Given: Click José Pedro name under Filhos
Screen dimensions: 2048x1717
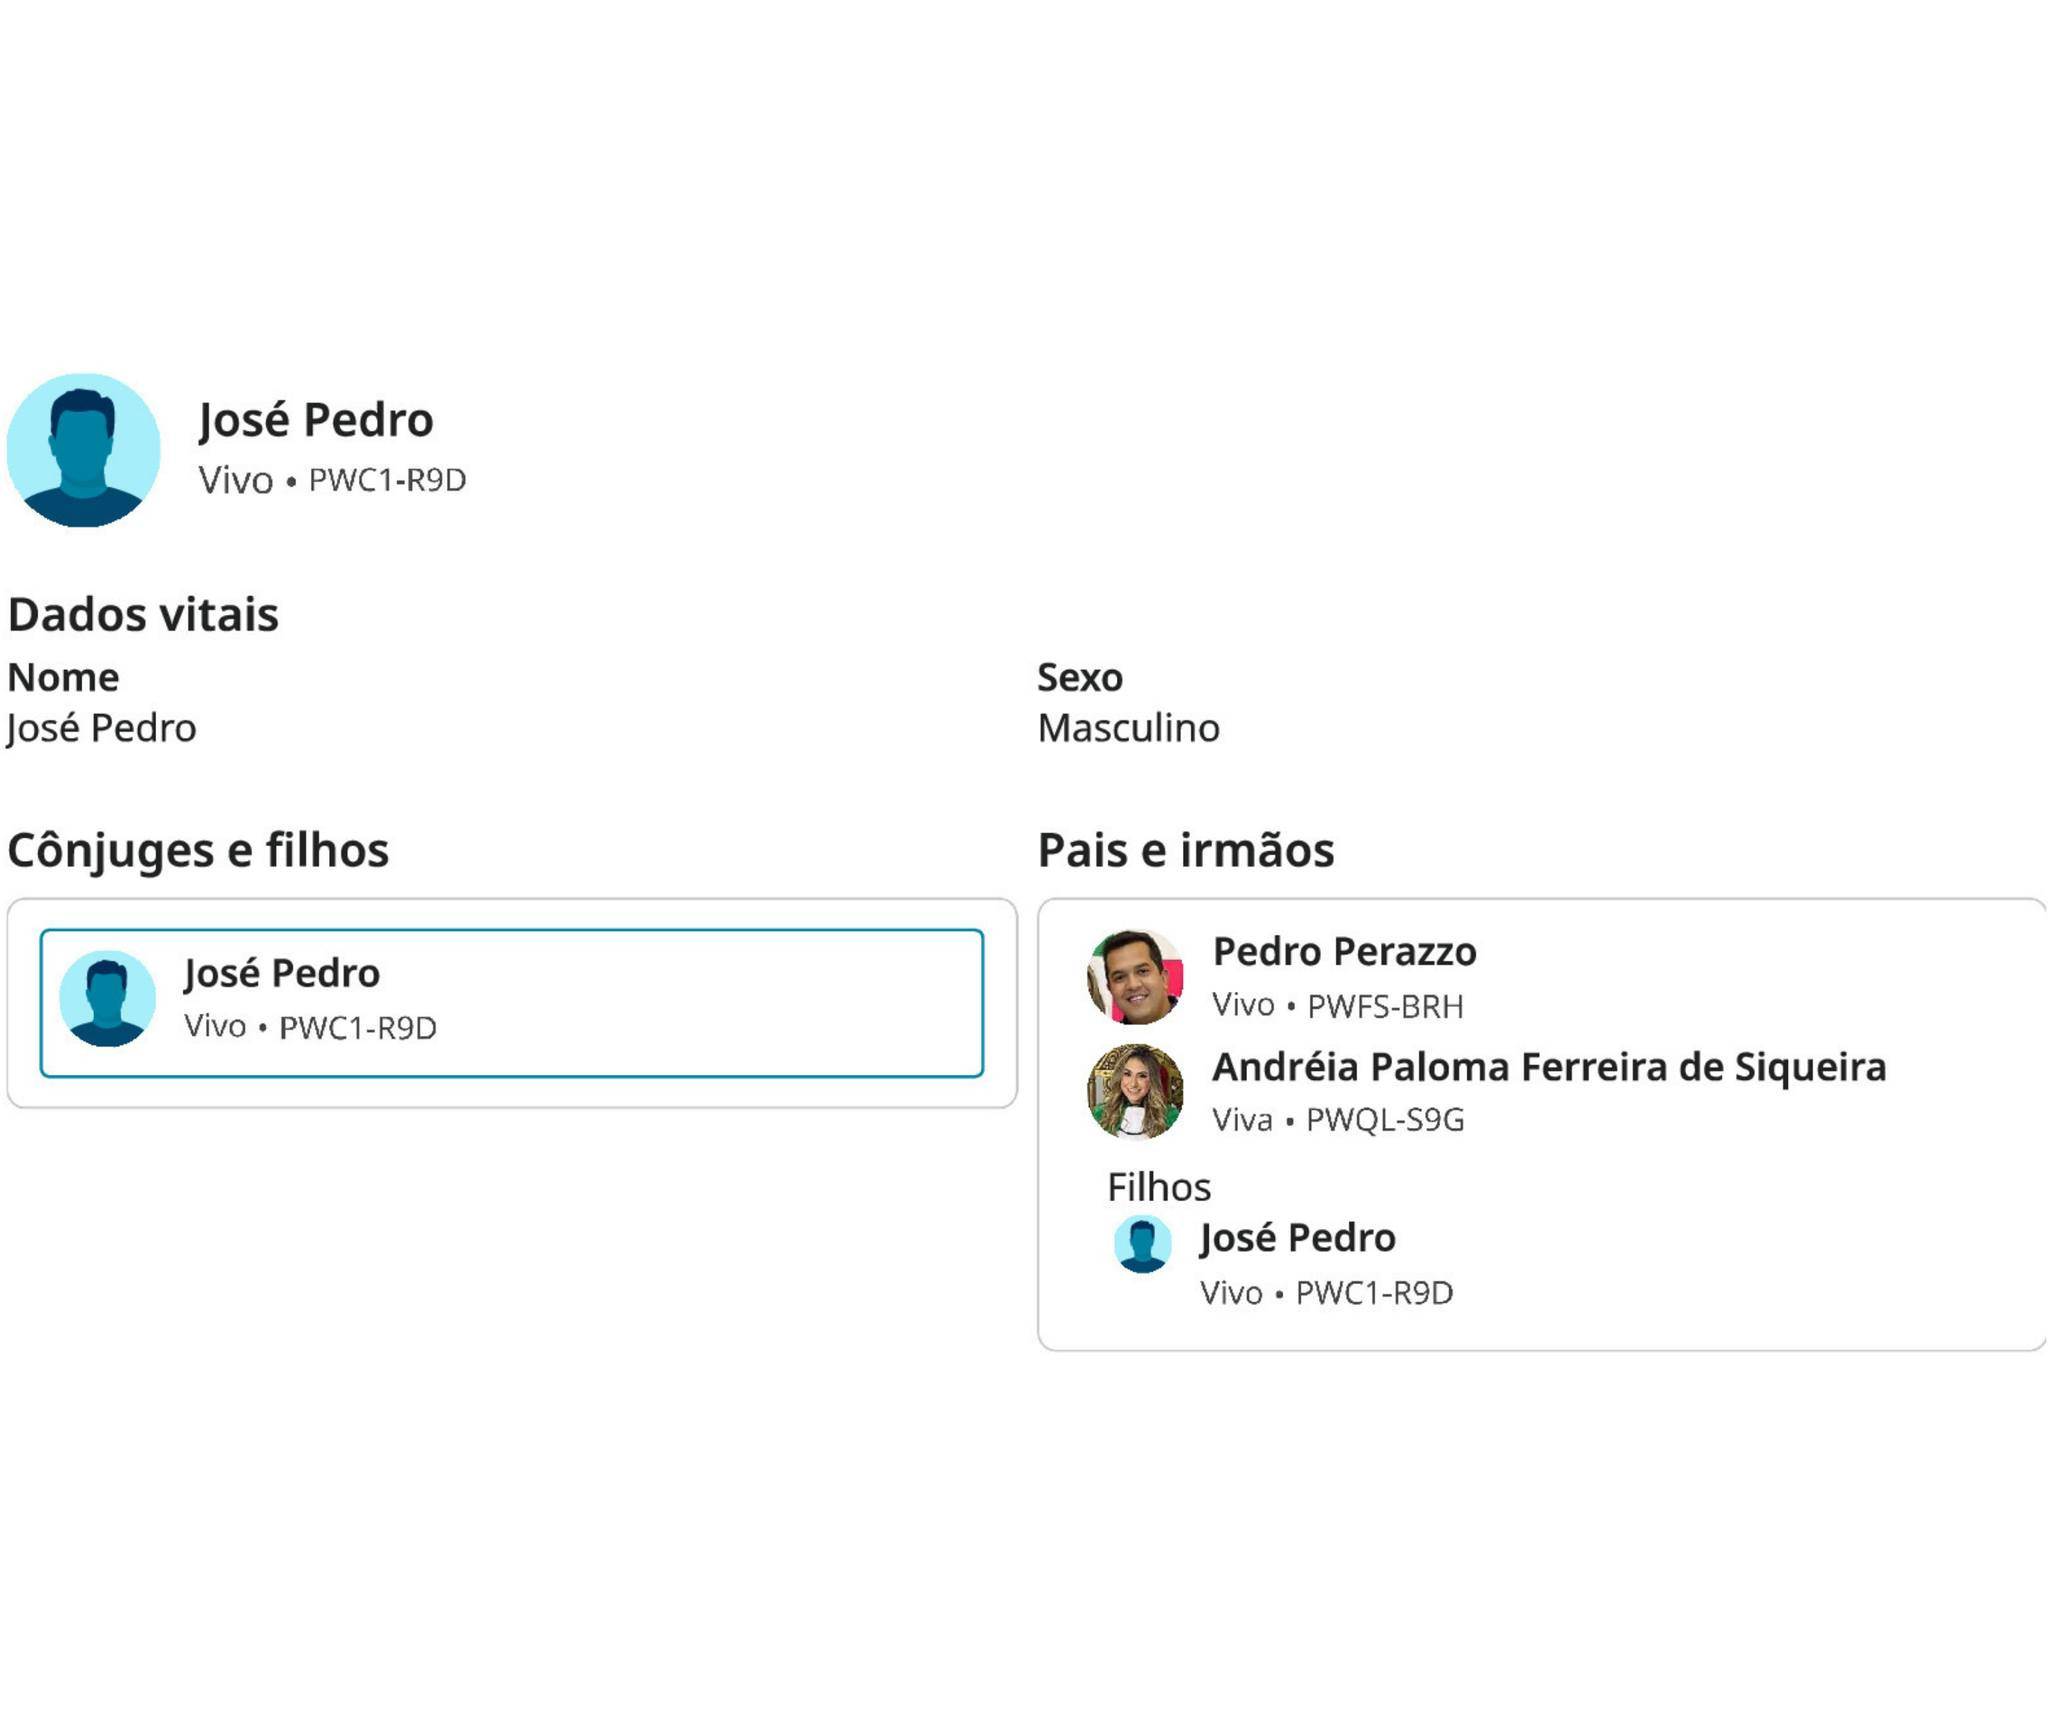Looking at the screenshot, I should 1297,1237.
